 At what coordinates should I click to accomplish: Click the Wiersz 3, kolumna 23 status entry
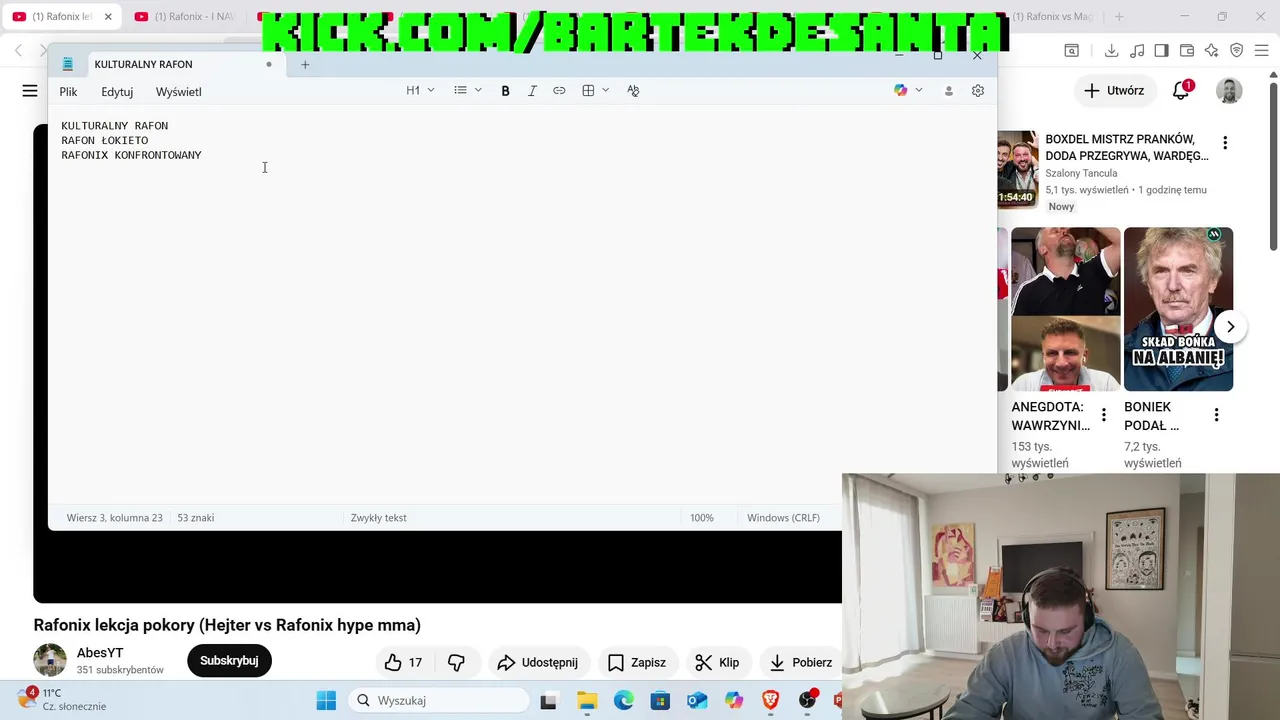[x=114, y=518]
